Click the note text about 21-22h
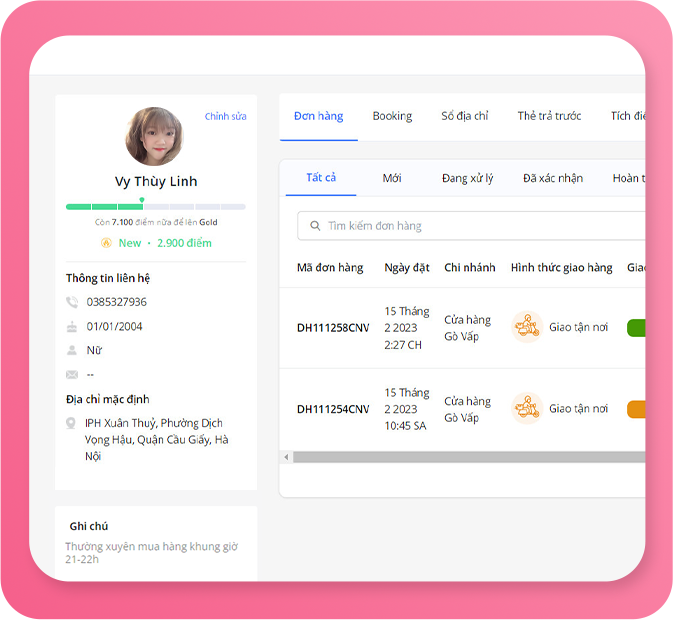Viewport: 673px width, 620px height. [x=152, y=553]
